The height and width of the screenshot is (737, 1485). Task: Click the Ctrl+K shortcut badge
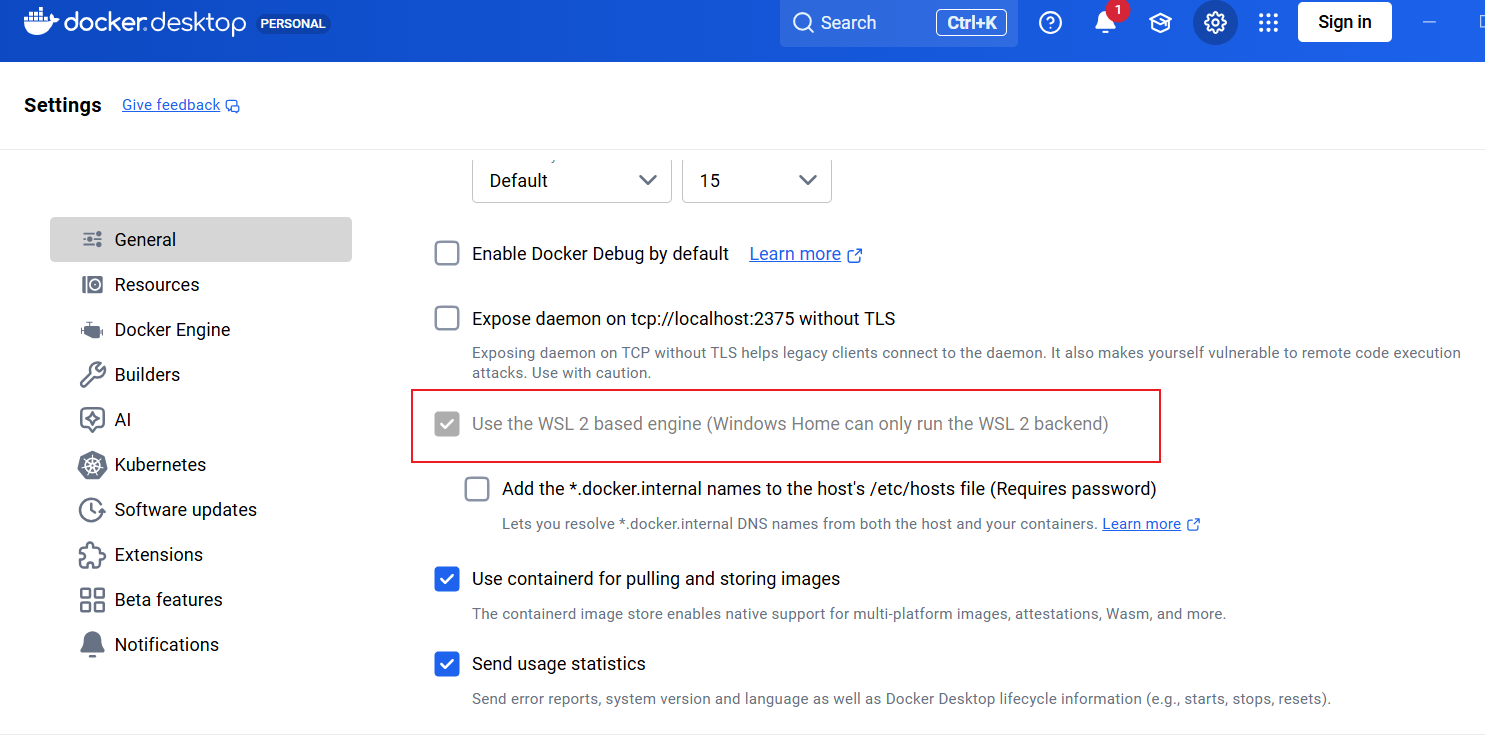[971, 23]
